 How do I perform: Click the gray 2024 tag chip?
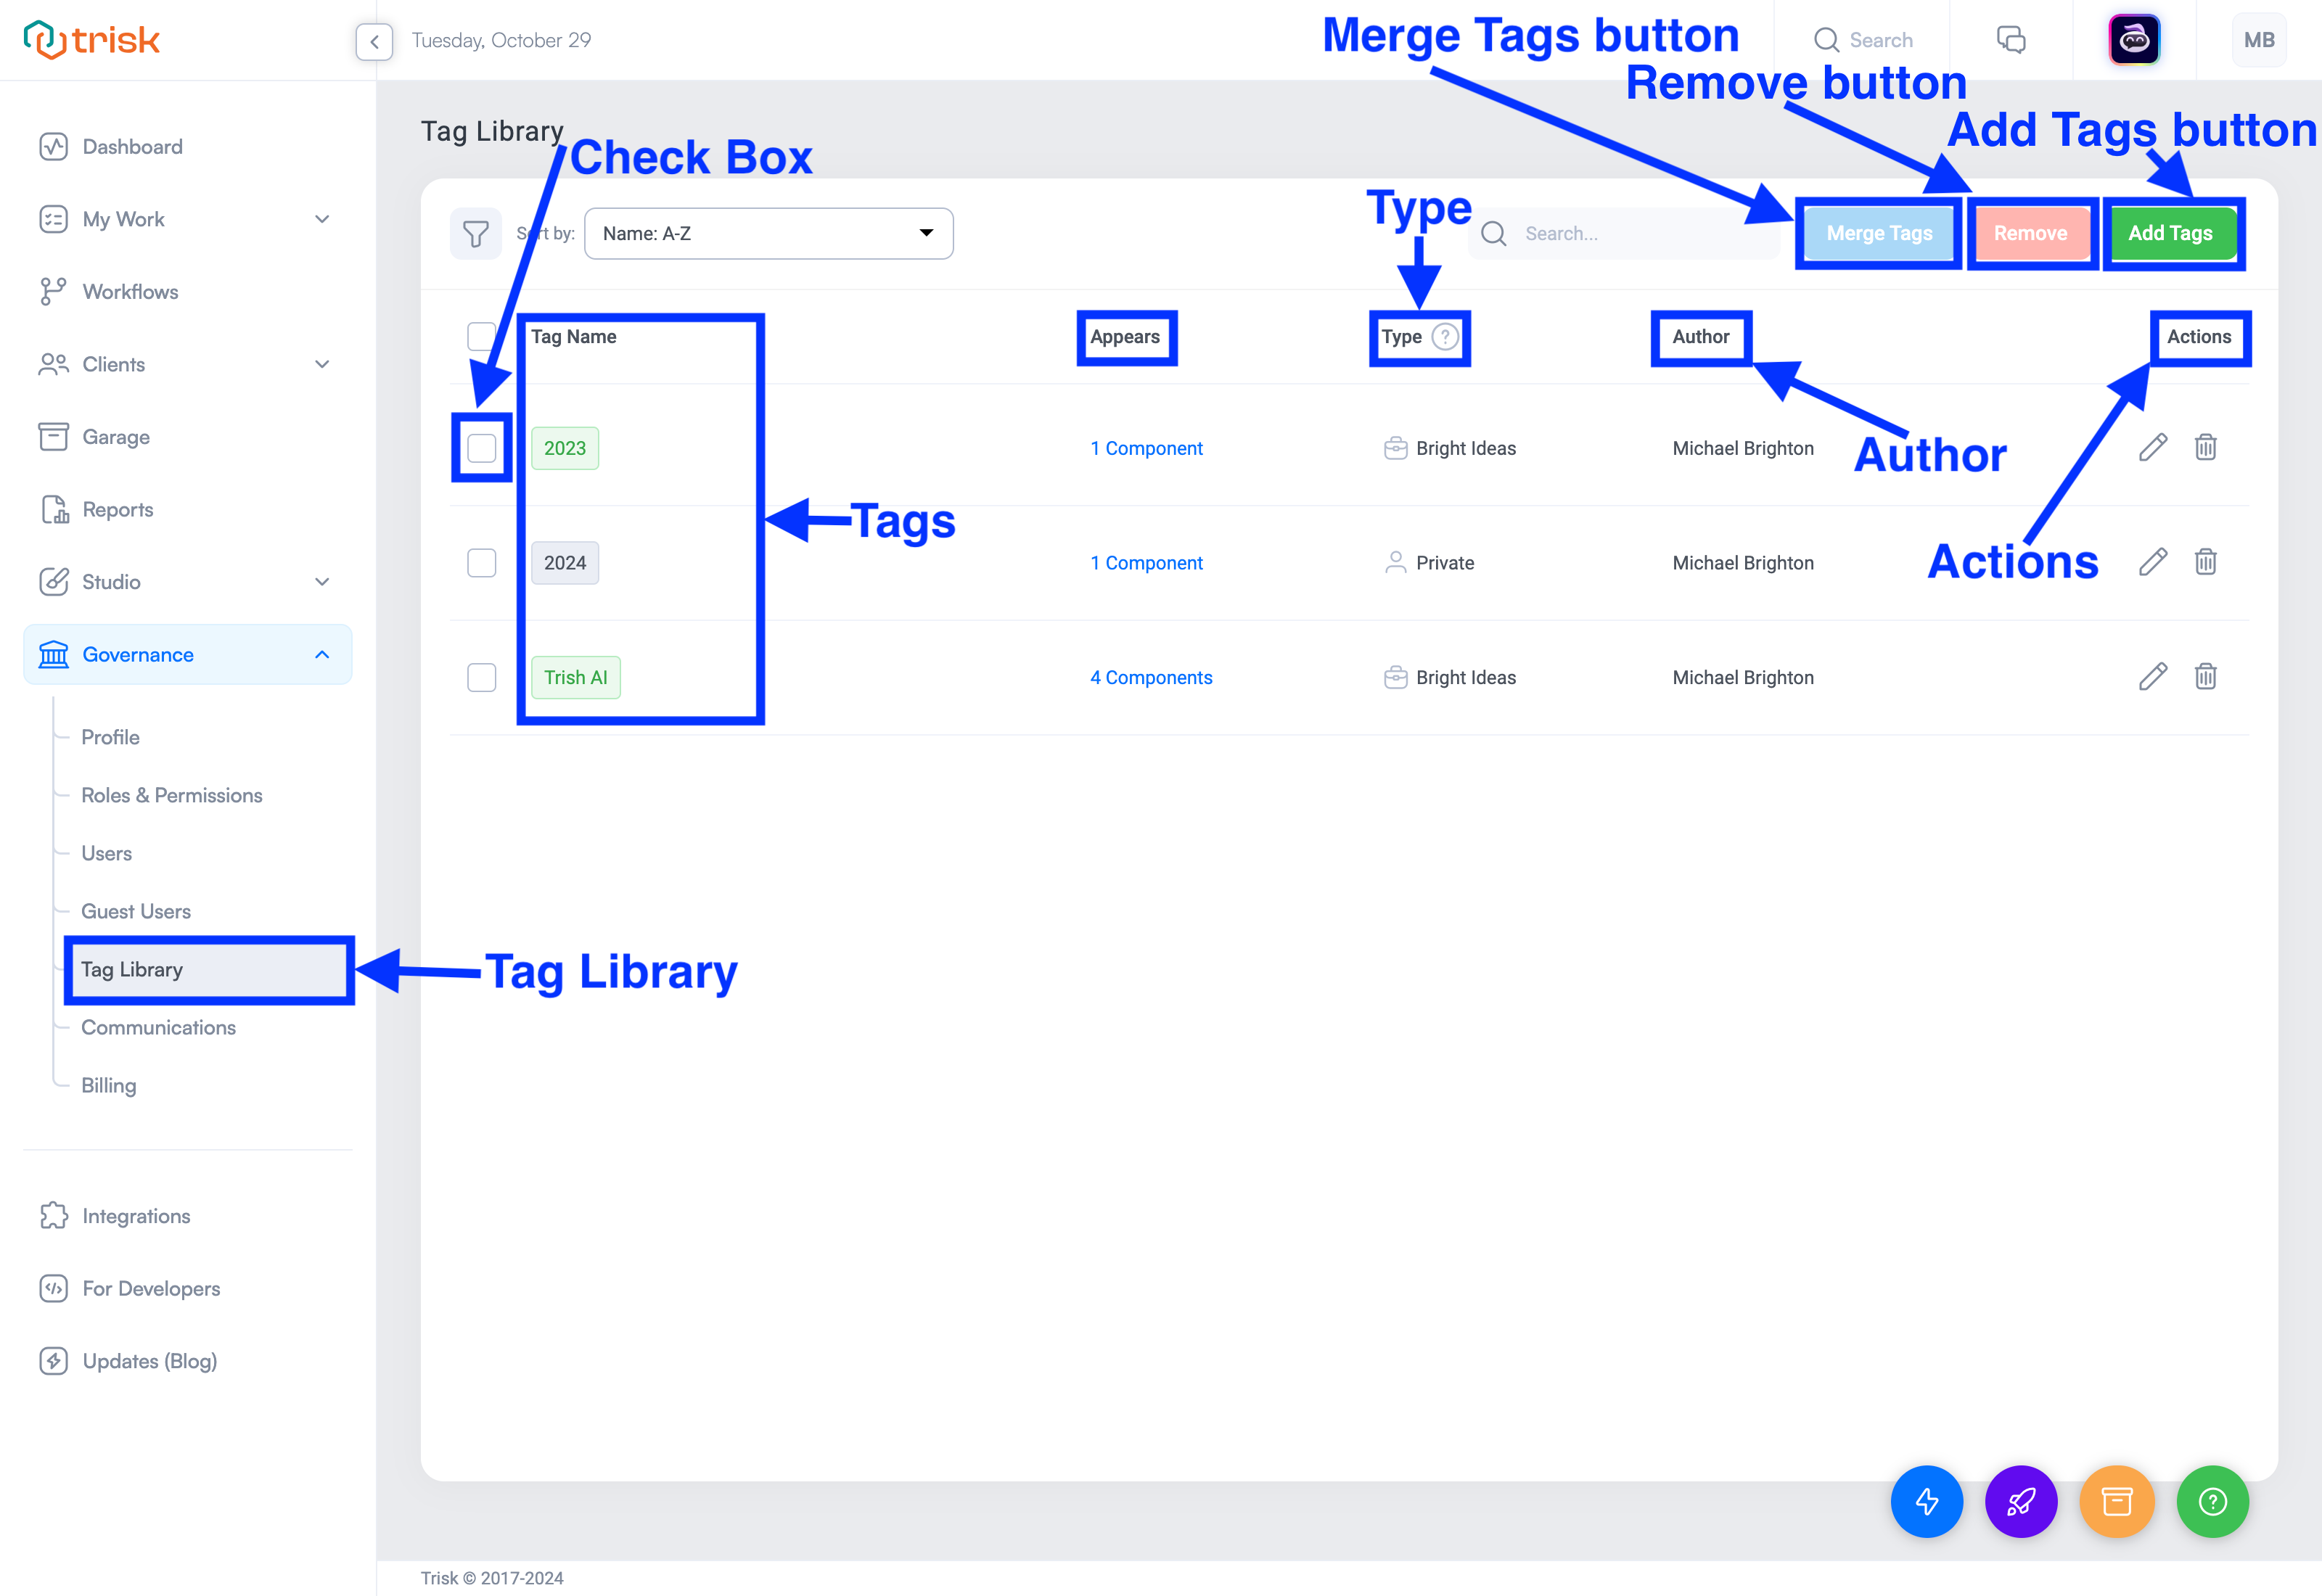point(564,563)
